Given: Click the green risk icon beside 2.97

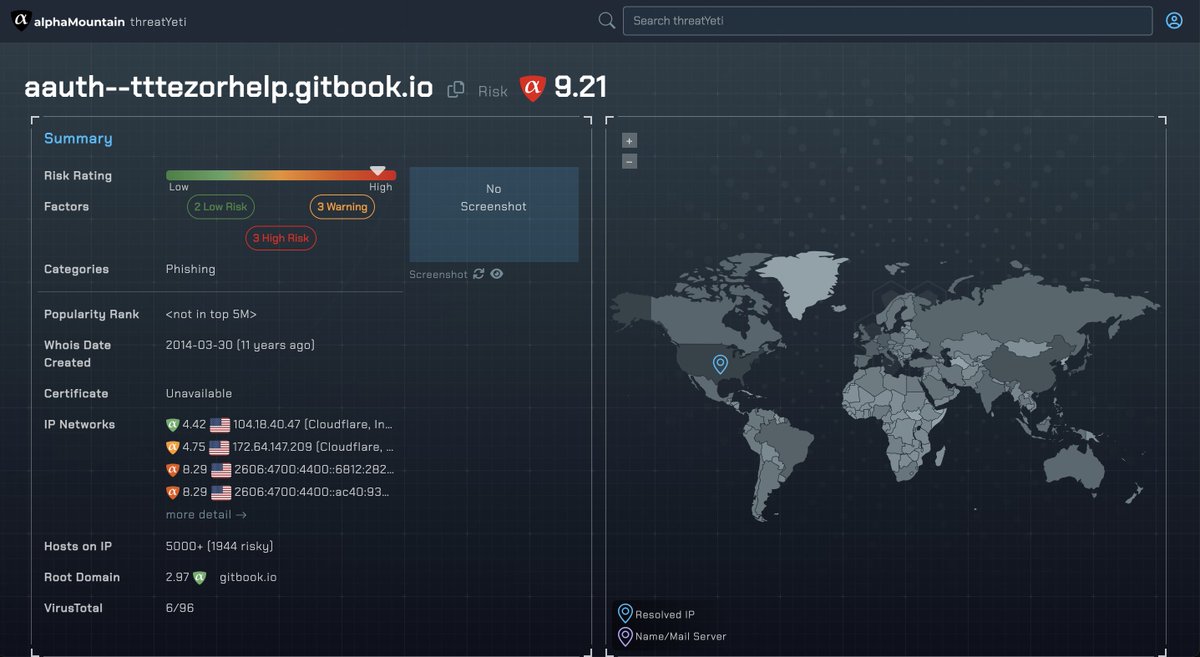Looking at the screenshot, I should click(x=199, y=577).
